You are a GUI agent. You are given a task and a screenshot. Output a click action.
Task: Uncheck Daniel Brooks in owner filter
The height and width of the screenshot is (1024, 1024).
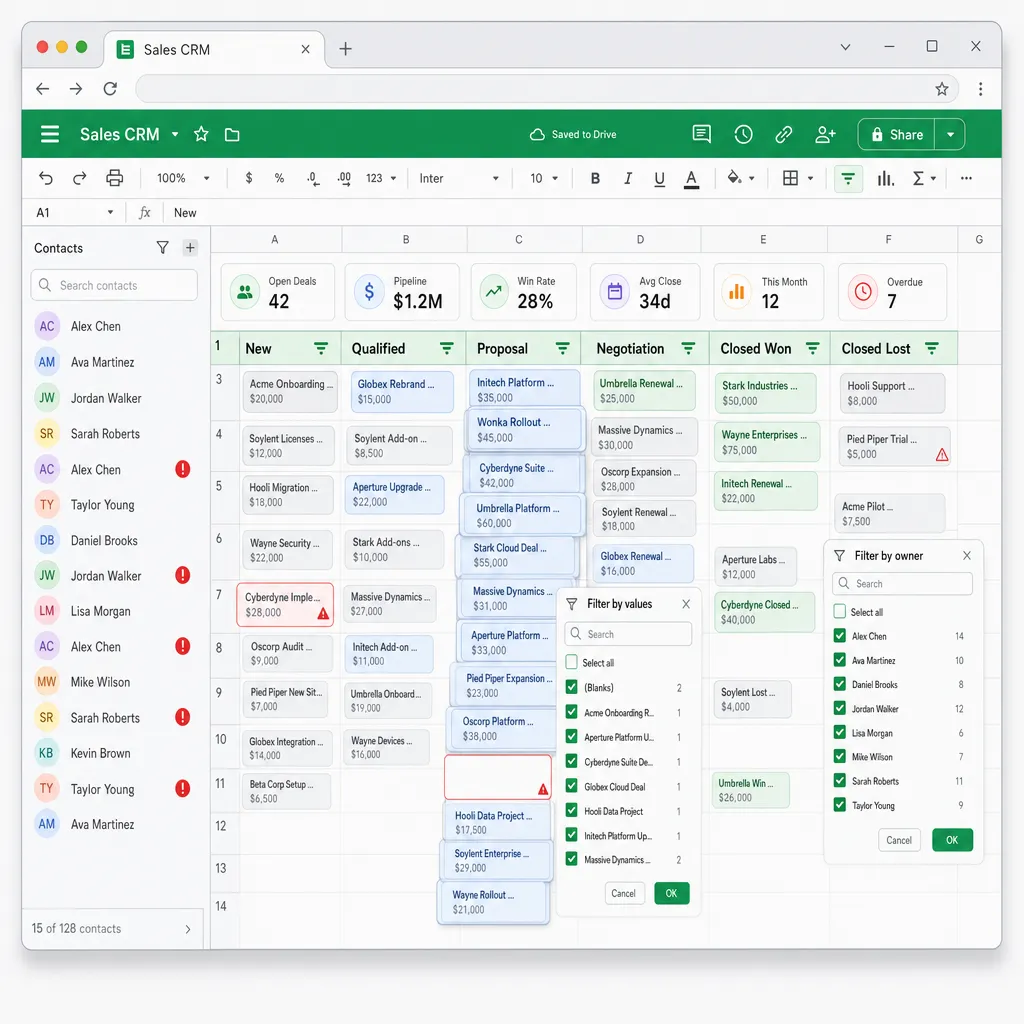(x=840, y=684)
